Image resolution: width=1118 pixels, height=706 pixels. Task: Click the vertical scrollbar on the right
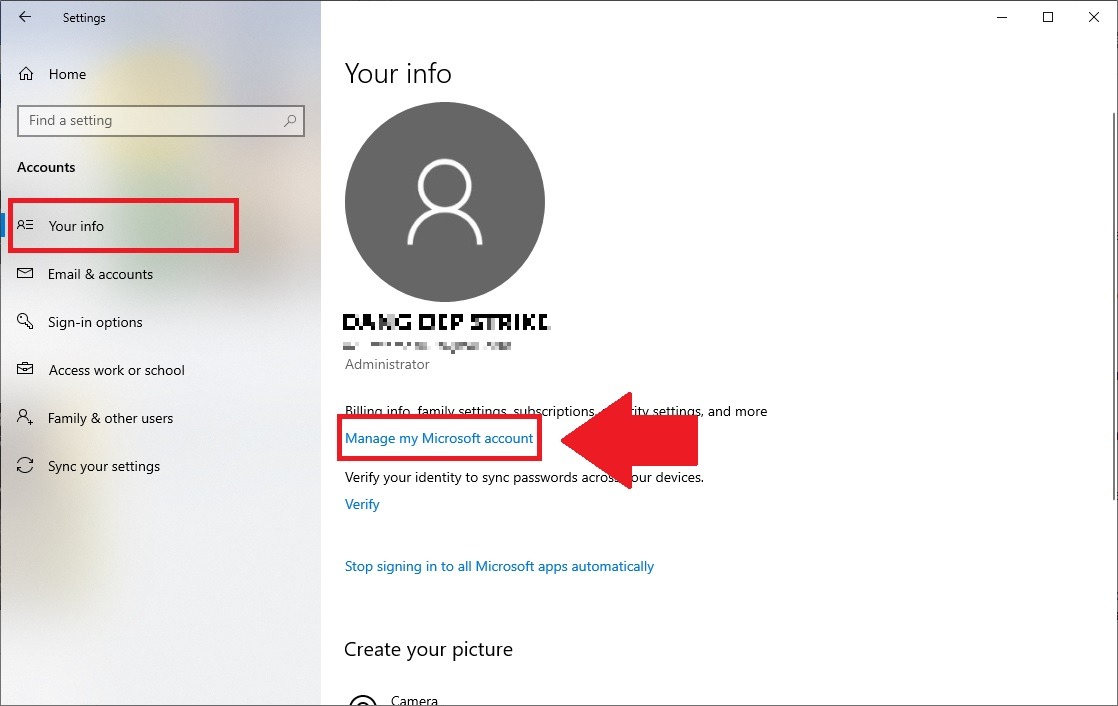[1114, 307]
